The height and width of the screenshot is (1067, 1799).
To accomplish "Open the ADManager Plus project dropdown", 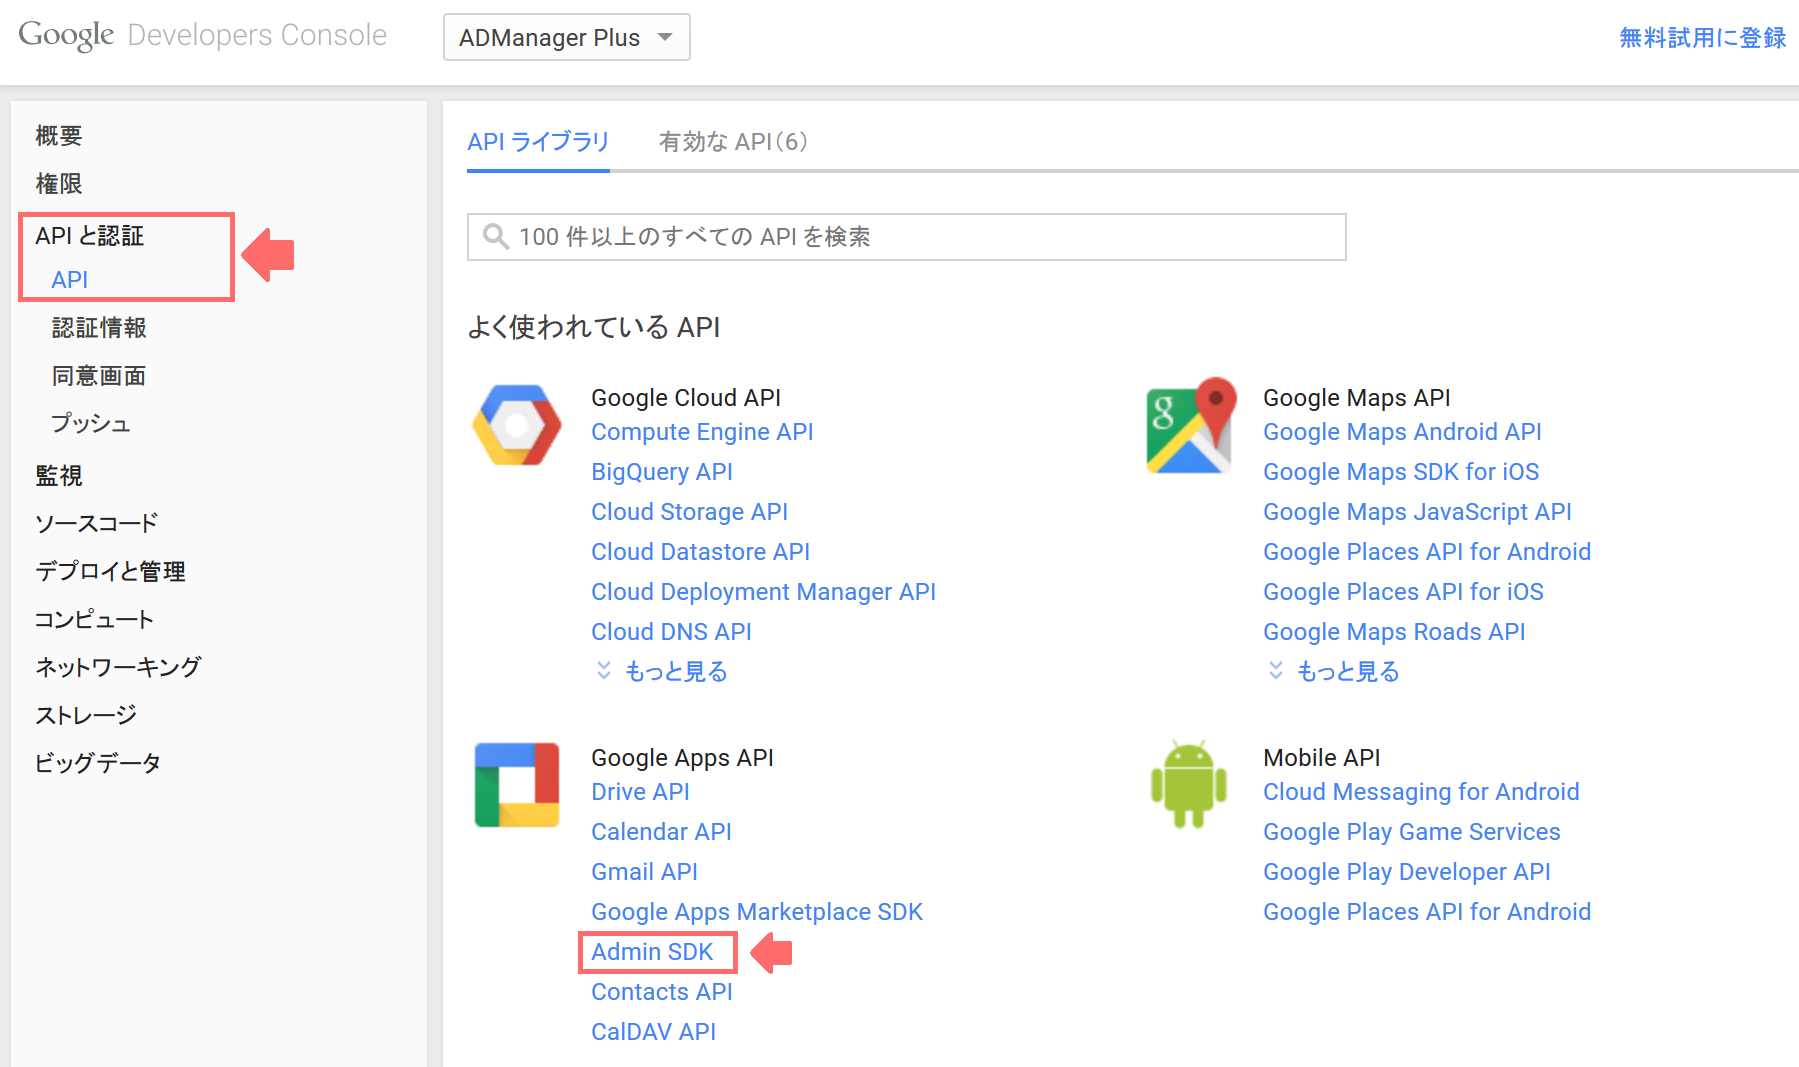I will (x=566, y=37).
